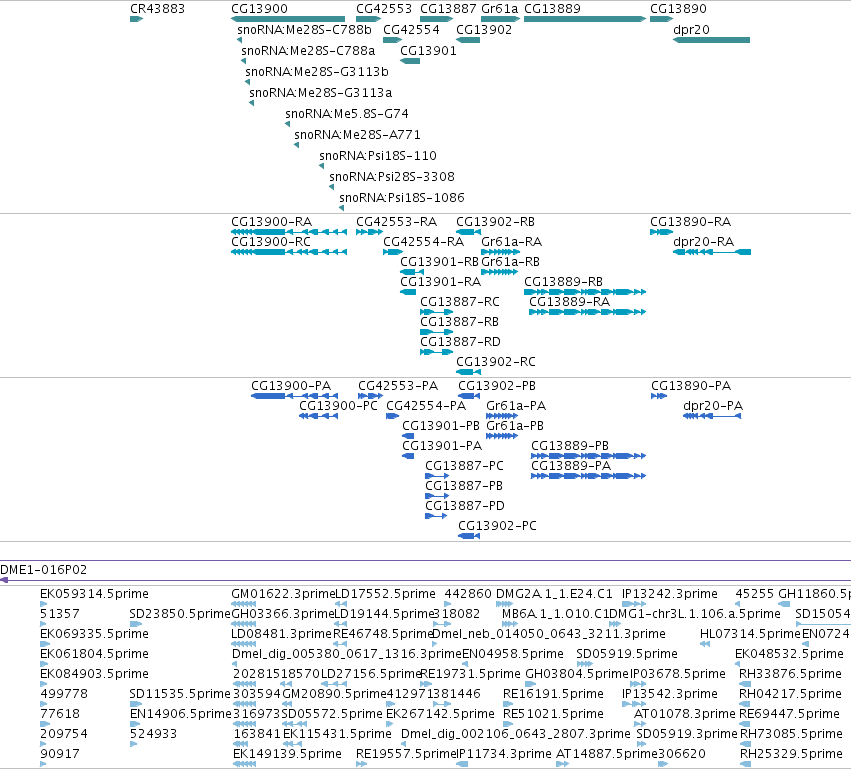Select the Gr61a gene glyph
Image resolution: width=851 pixels, height=769 pixels.
coord(501,19)
